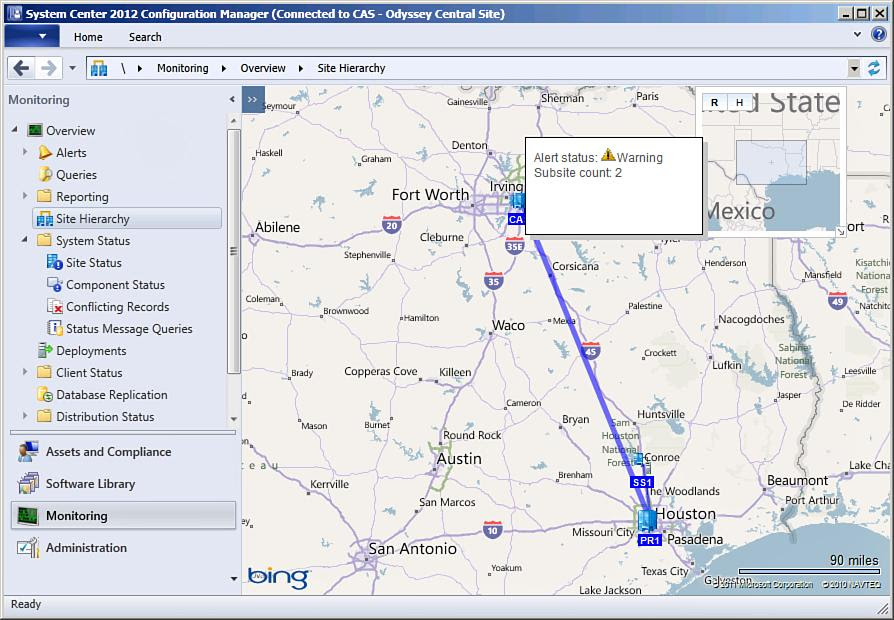The height and width of the screenshot is (620, 894).
Task: Open Site Status node
Action: pyautogui.click(x=94, y=263)
